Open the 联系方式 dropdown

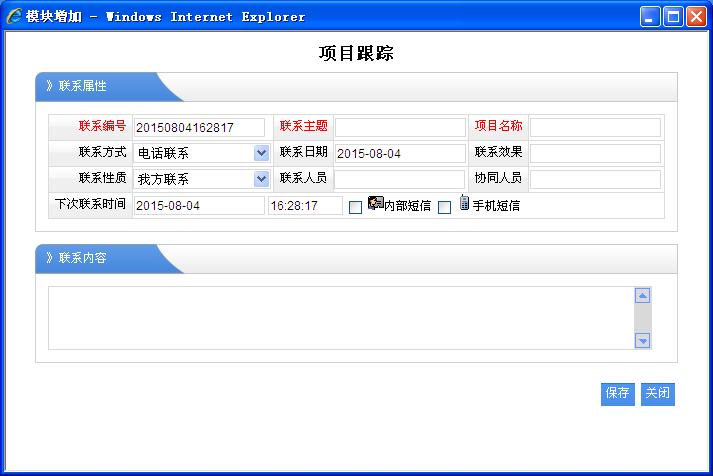pos(261,153)
